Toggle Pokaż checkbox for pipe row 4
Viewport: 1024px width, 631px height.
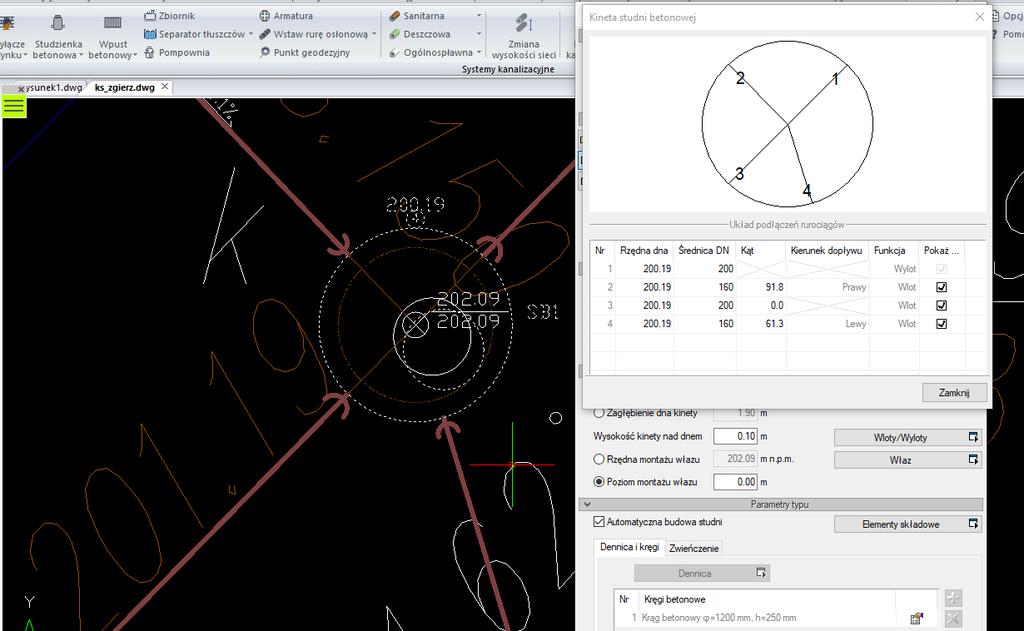pyautogui.click(x=941, y=323)
